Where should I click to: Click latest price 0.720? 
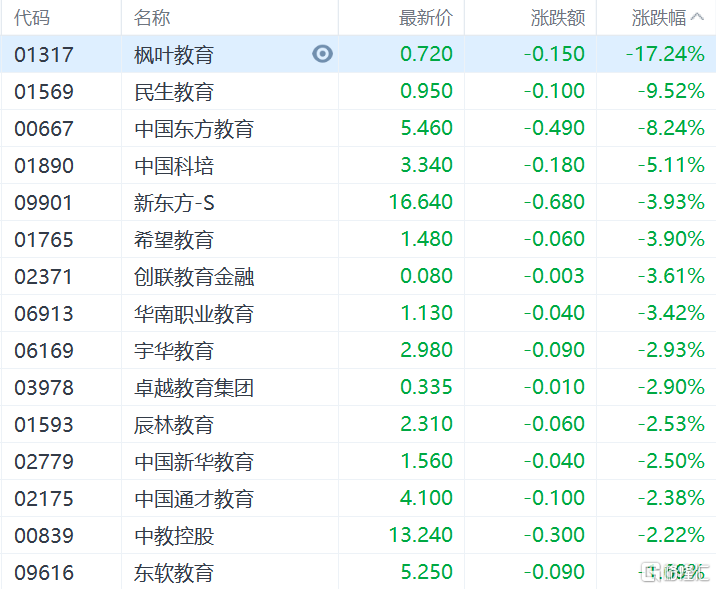coord(426,54)
